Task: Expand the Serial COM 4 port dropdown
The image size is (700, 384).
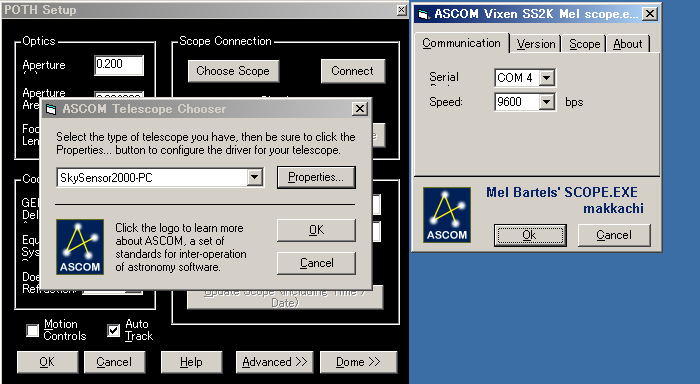Action: (547, 78)
